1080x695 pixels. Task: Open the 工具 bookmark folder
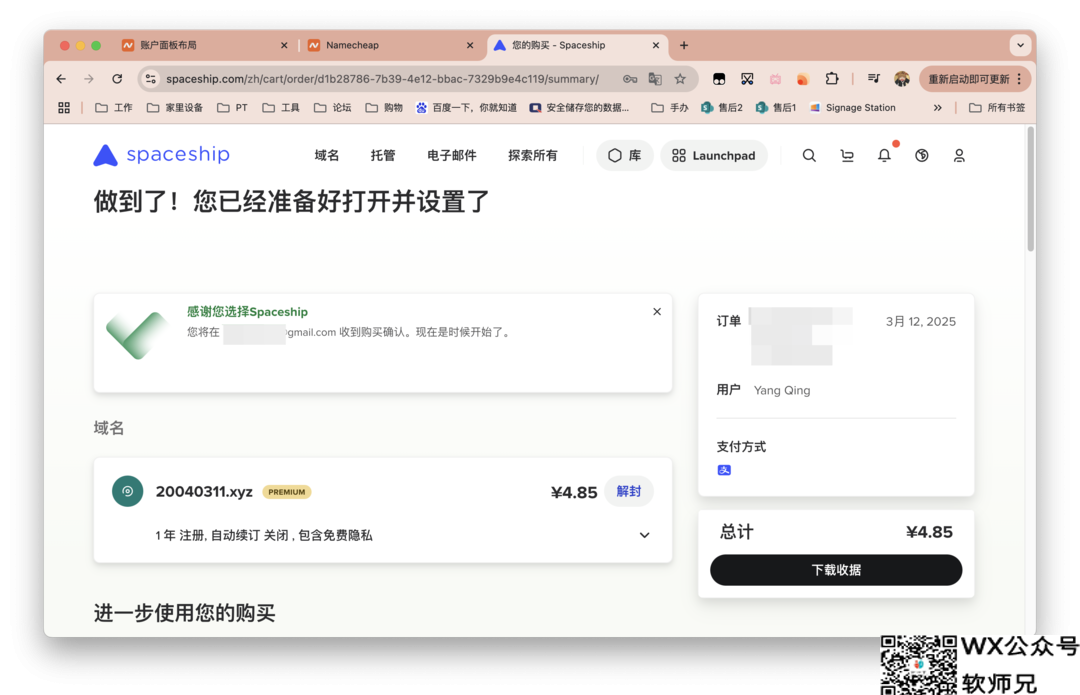(281, 107)
